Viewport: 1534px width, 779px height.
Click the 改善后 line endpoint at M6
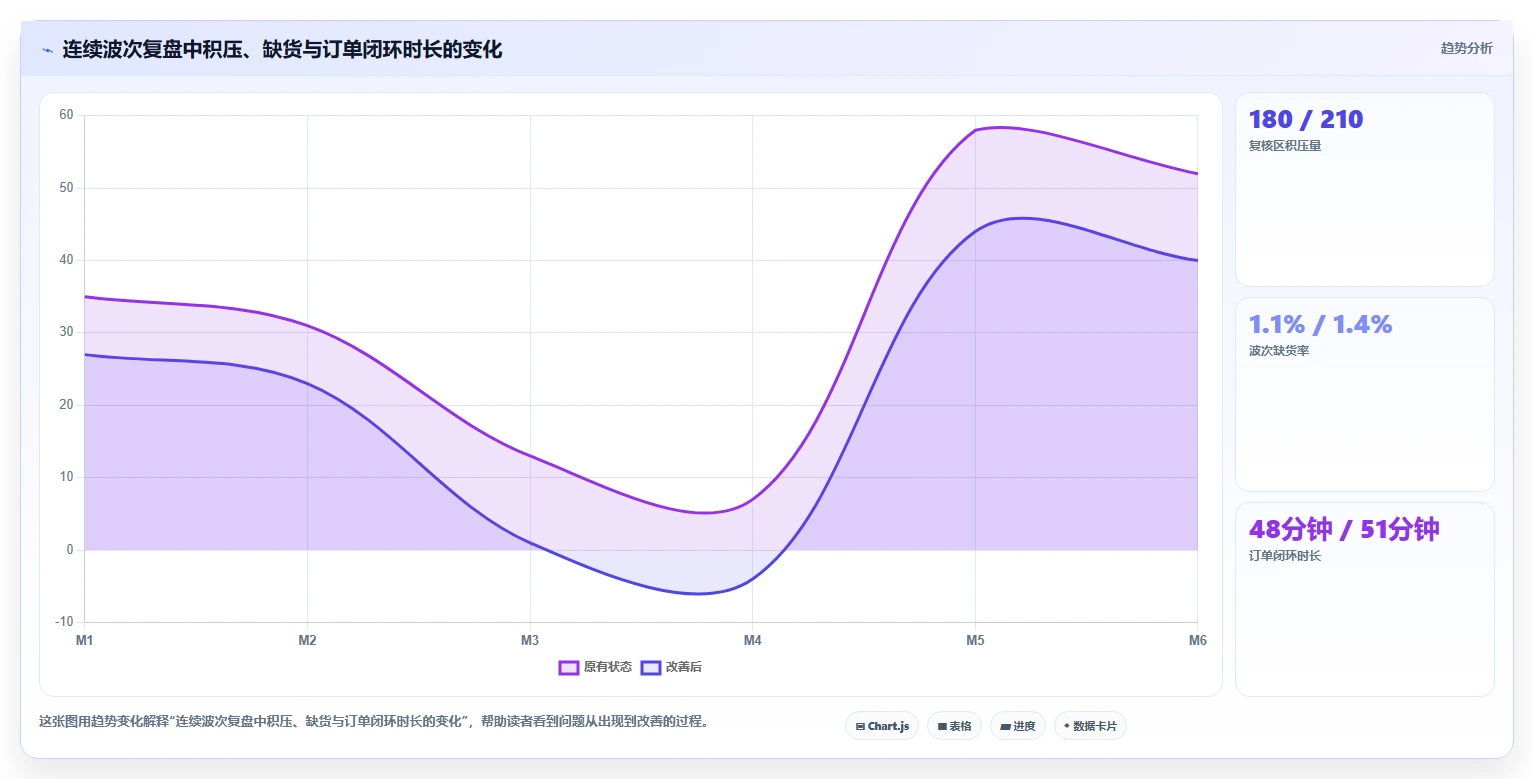pos(1197,260)
